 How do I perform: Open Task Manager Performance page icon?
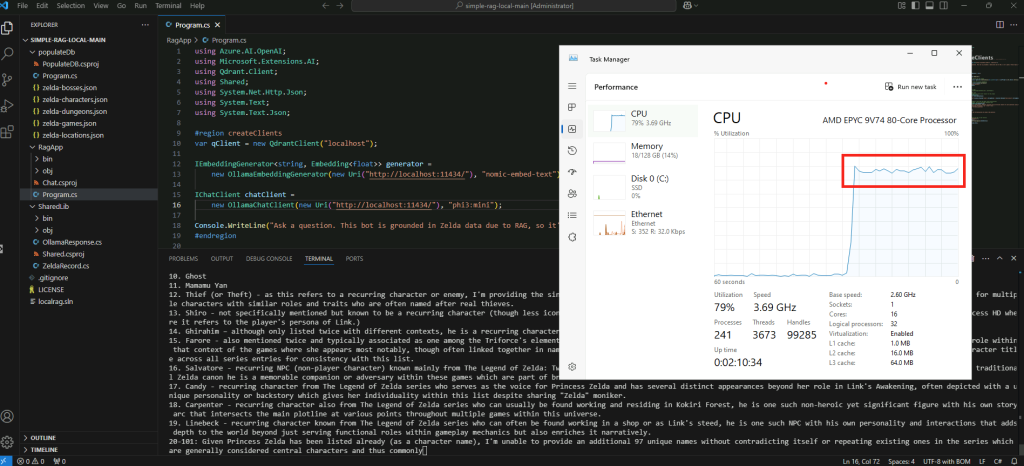point(572,129)
